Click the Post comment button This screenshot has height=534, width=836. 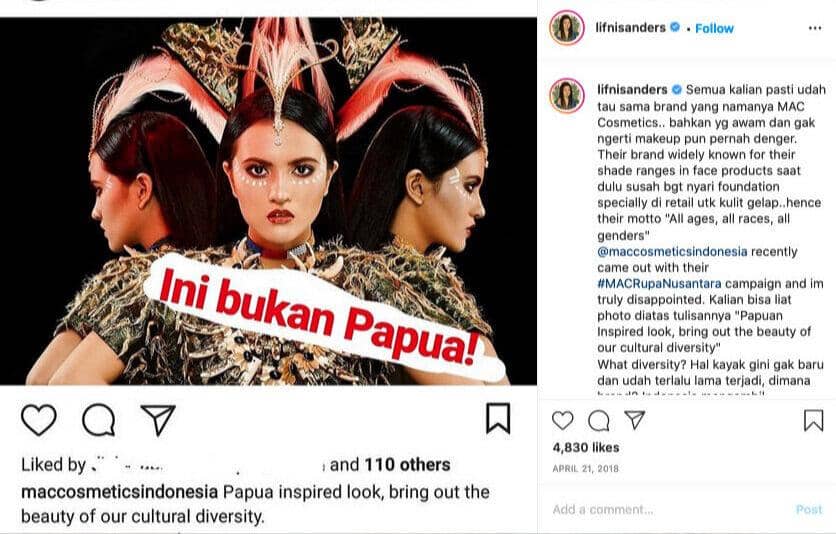click(809, 509)
